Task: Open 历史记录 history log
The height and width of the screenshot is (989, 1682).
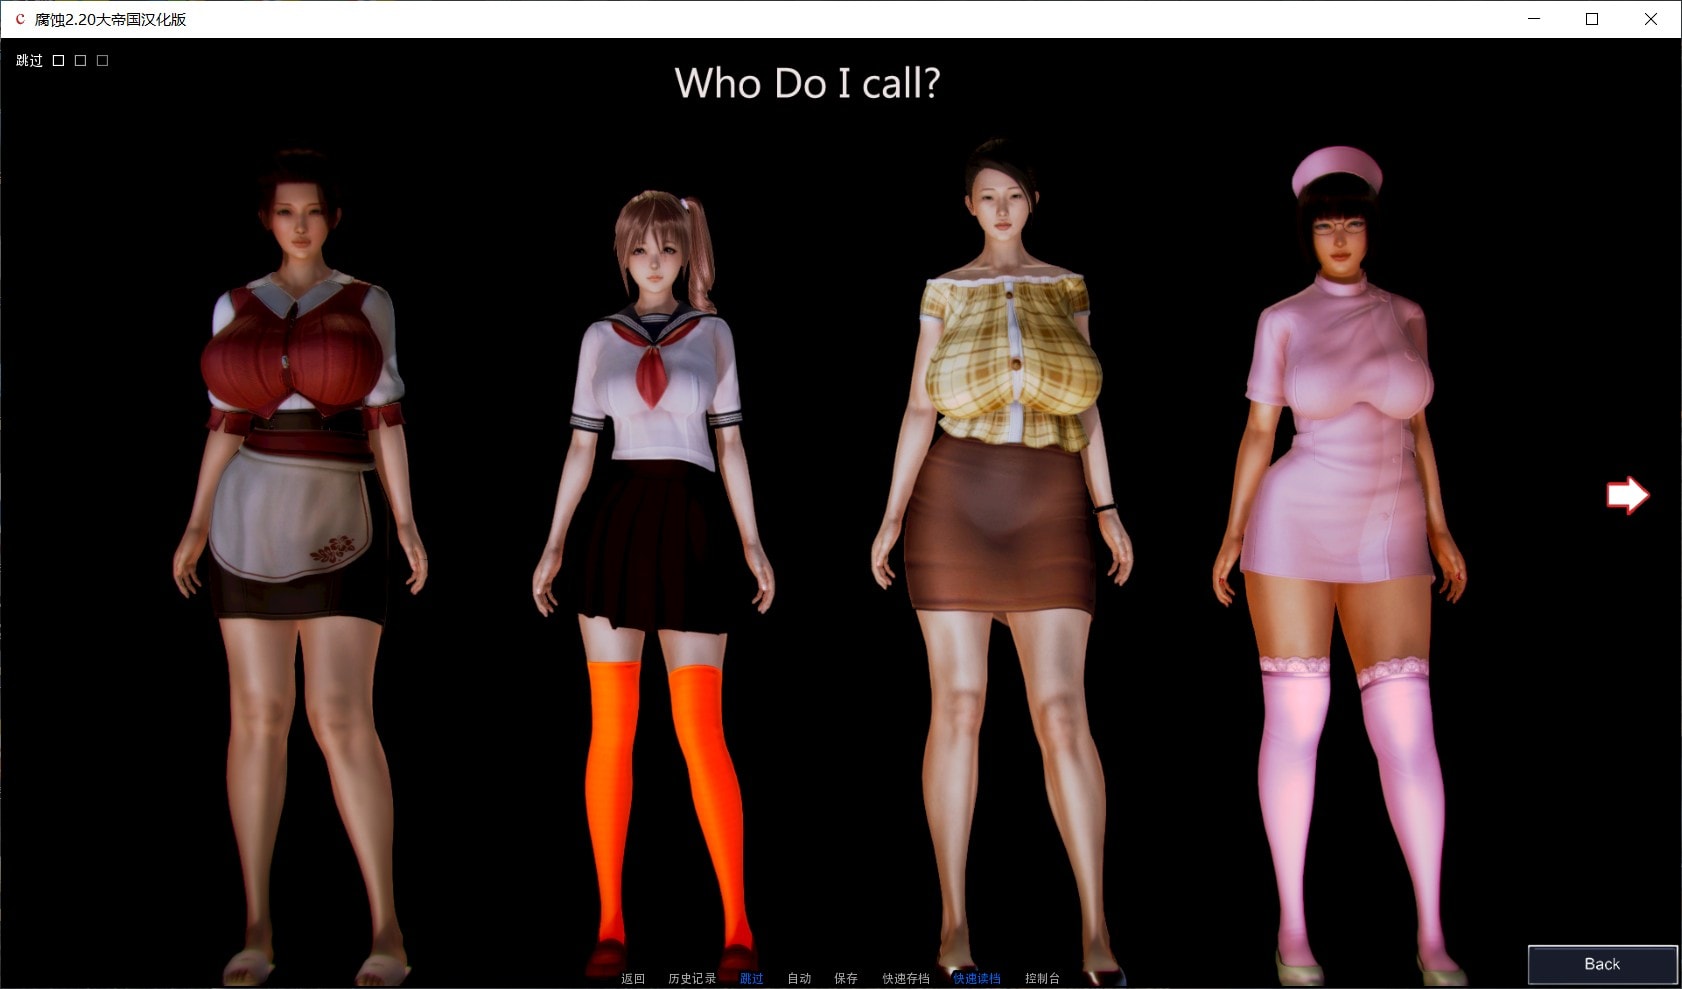Action: [x=692, y=978]
